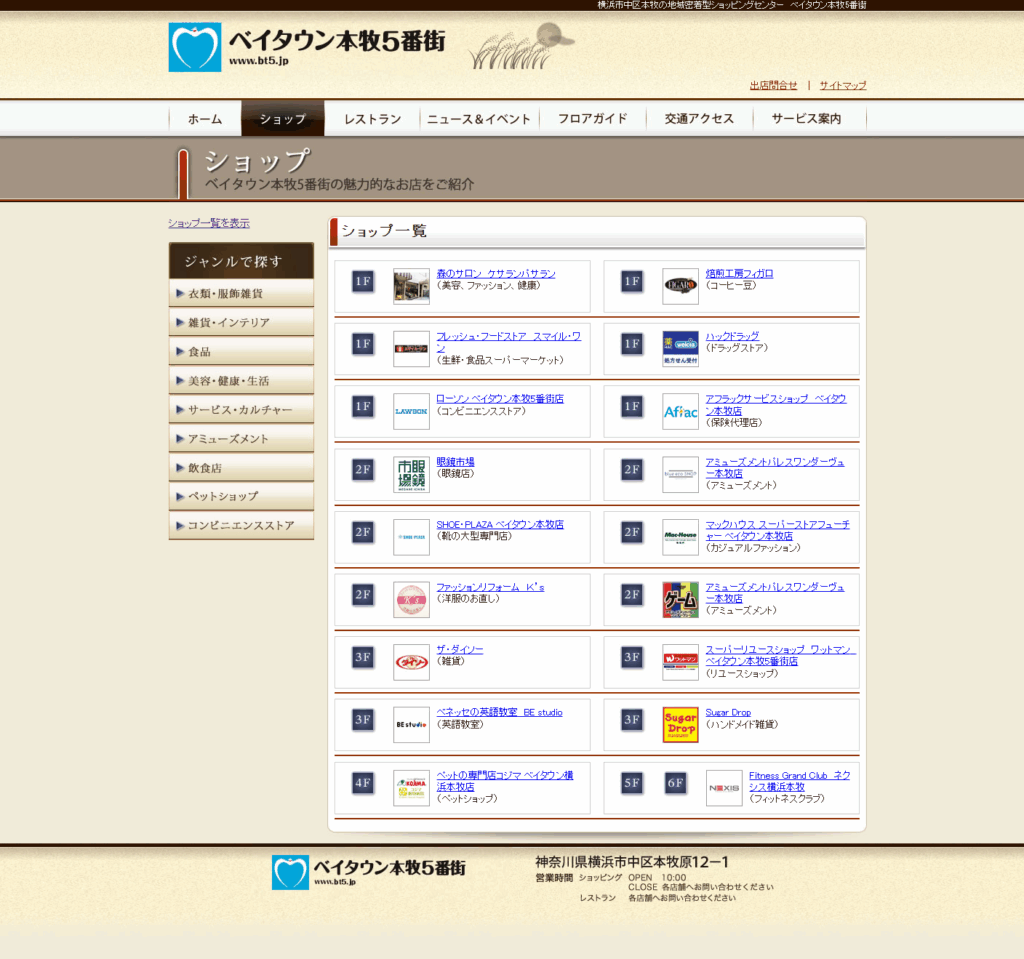Image resolution: width=1024 pixels, height=959 pixels.
Task: Open the レストラン navigation tab
Action: click(372, 119)
